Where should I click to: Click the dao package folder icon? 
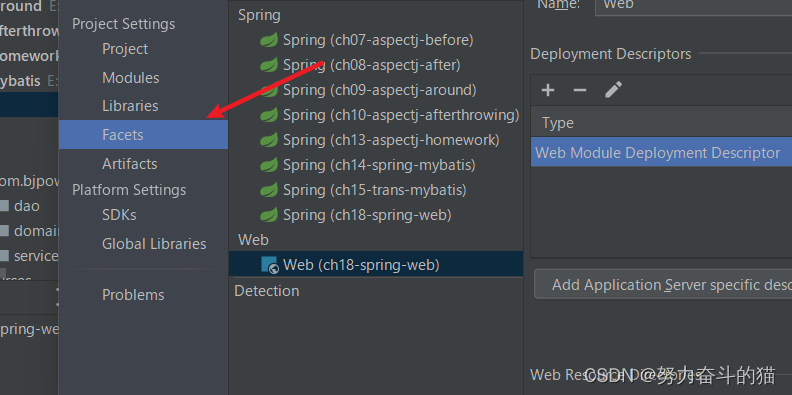click(4, 206)
